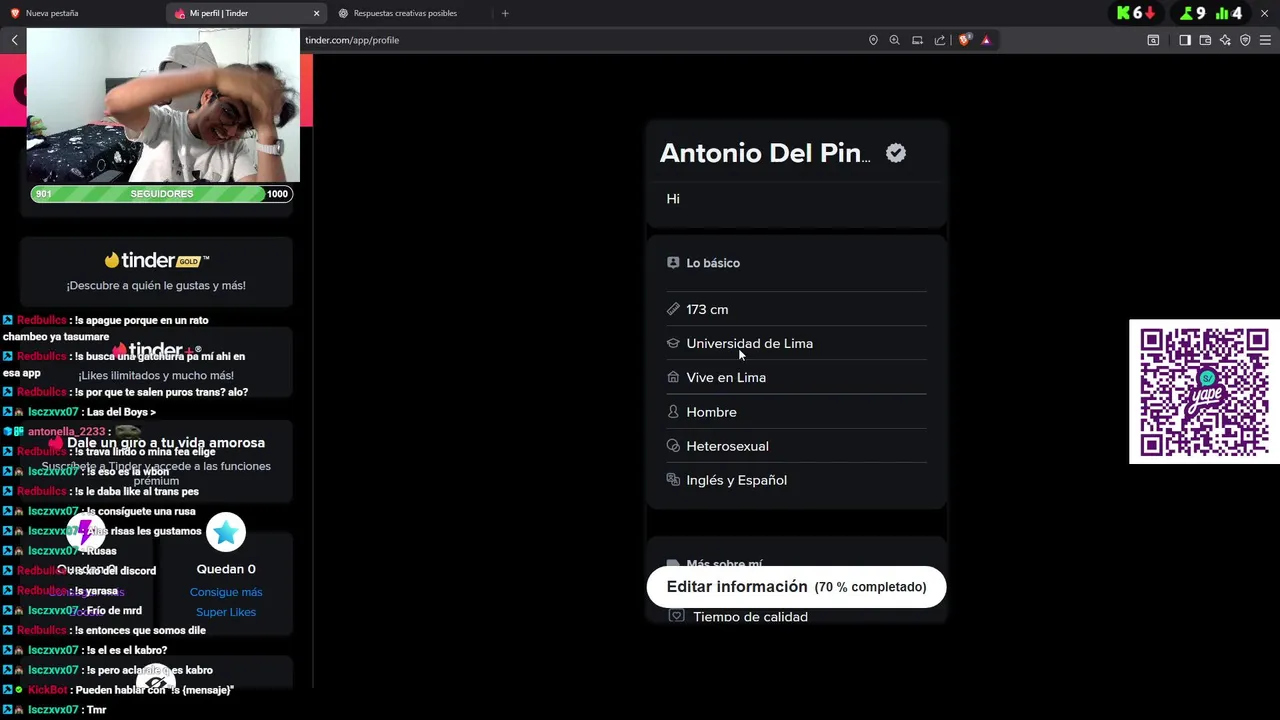Click the Tinder Plus promo card

tap(156, 361)
